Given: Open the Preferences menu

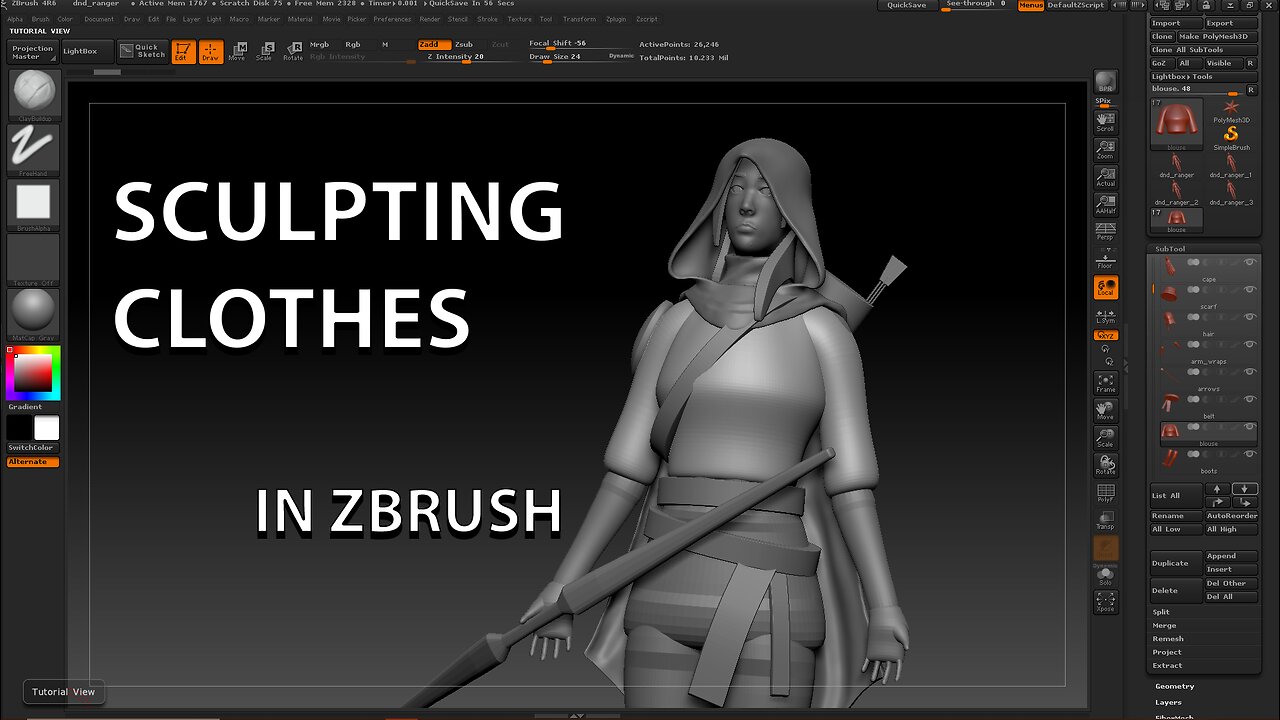Looking at the screenshot, I should point(392,19).
